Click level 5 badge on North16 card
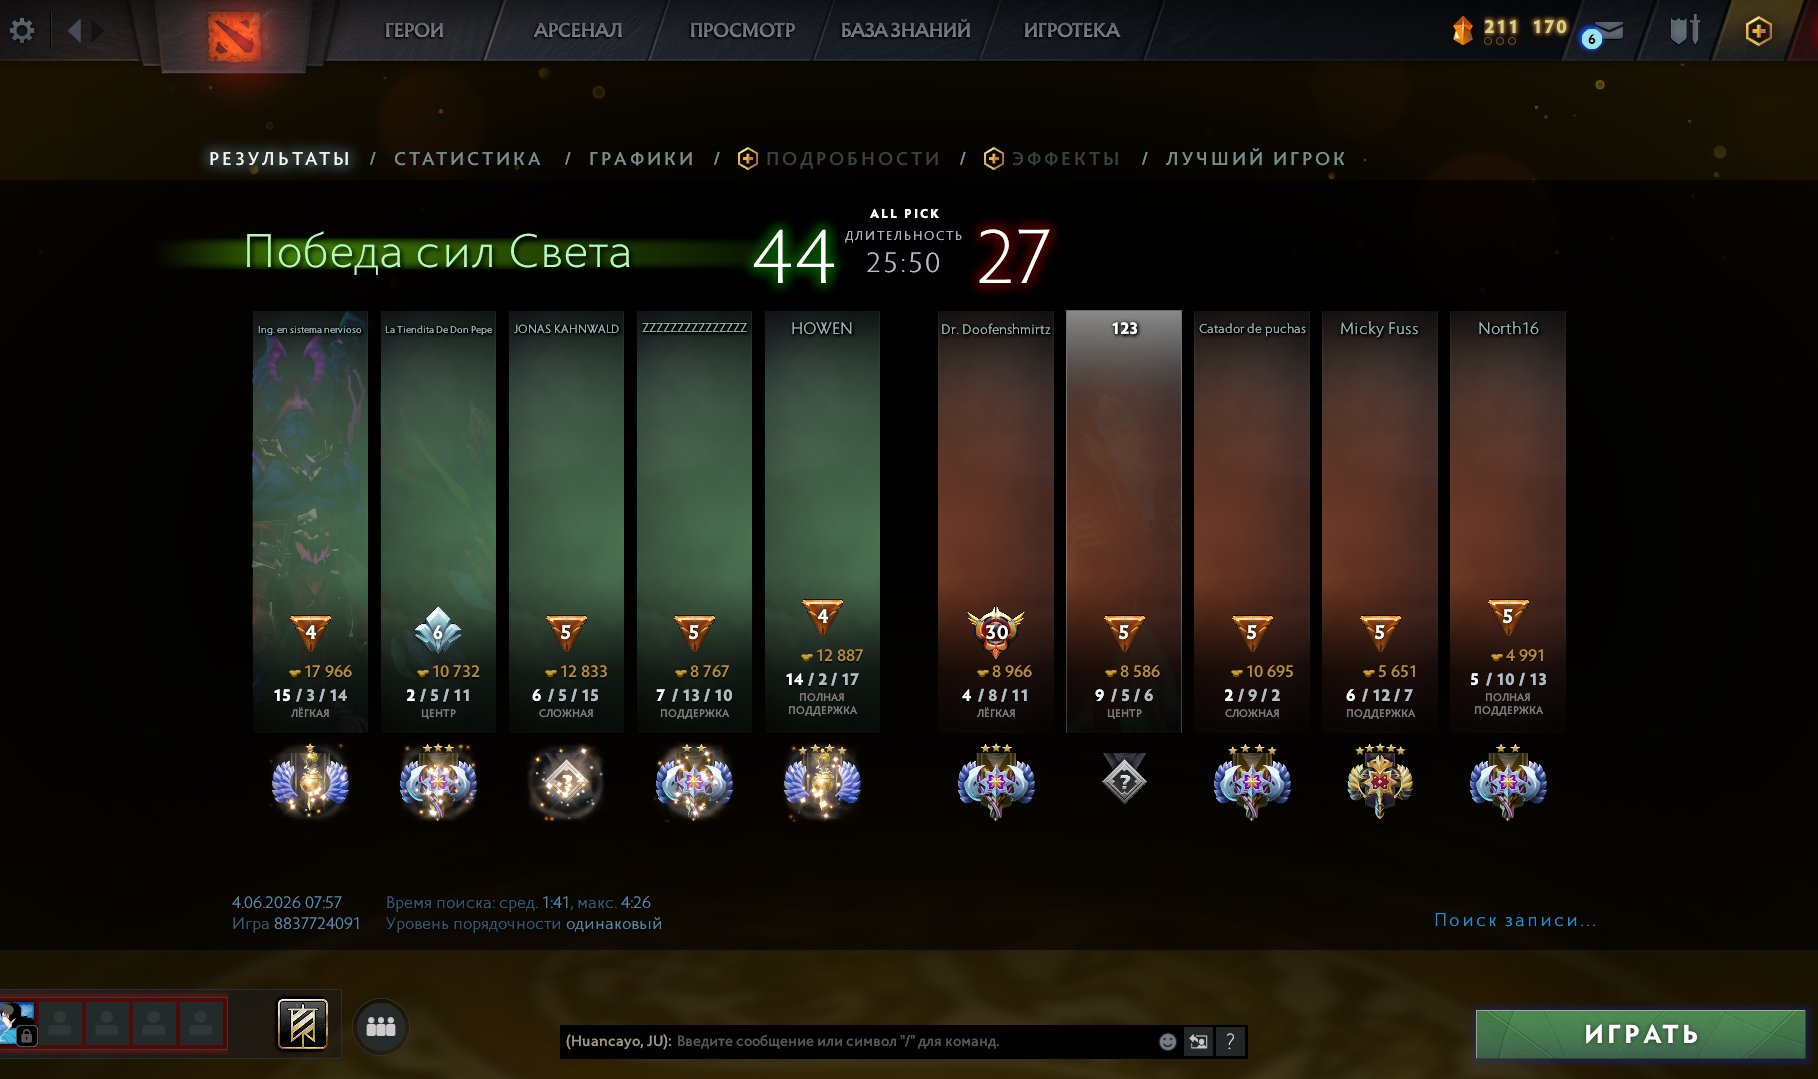Screen dimensions: 1818x1079 click(1508, 617)
